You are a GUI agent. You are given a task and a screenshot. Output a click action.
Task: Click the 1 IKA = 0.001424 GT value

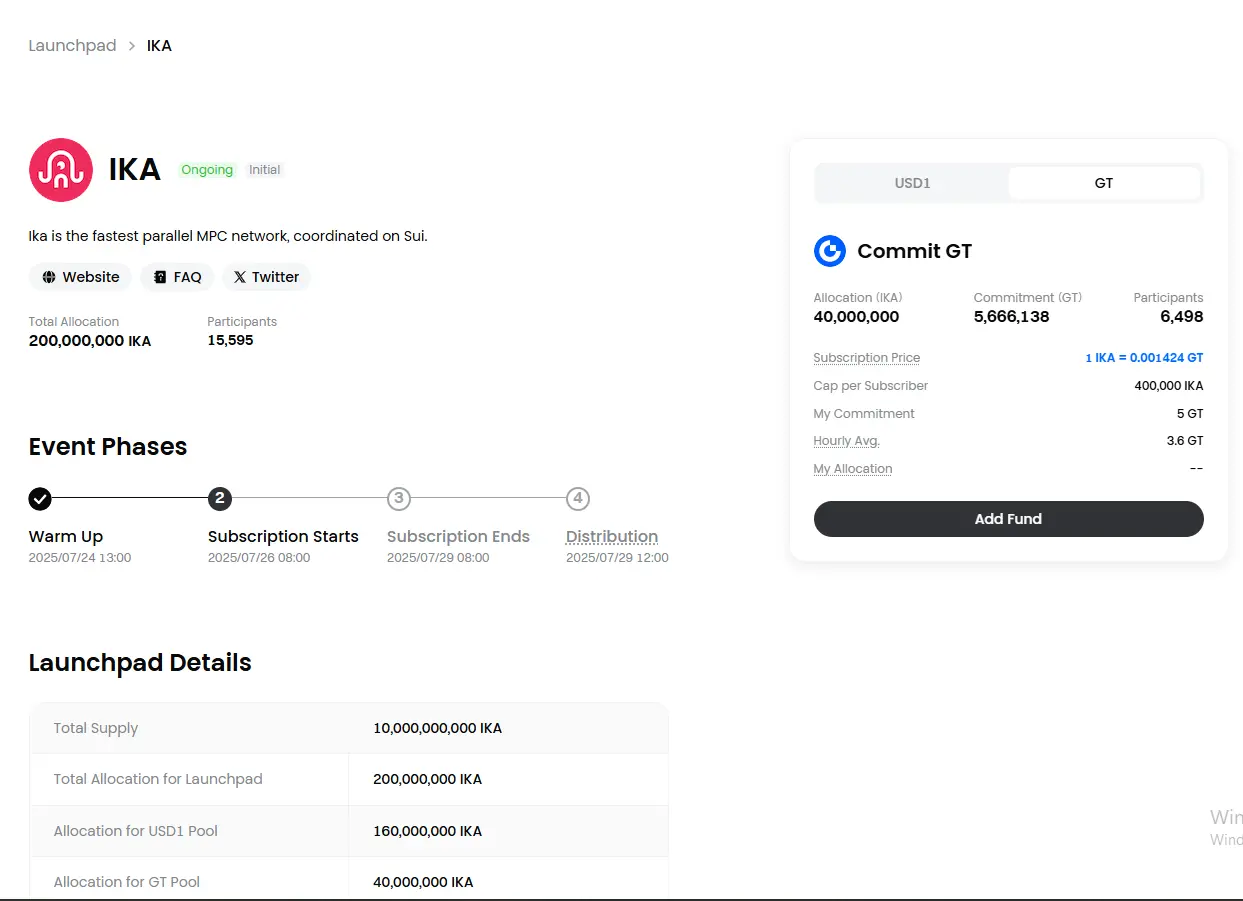[x=1144, y=358]
